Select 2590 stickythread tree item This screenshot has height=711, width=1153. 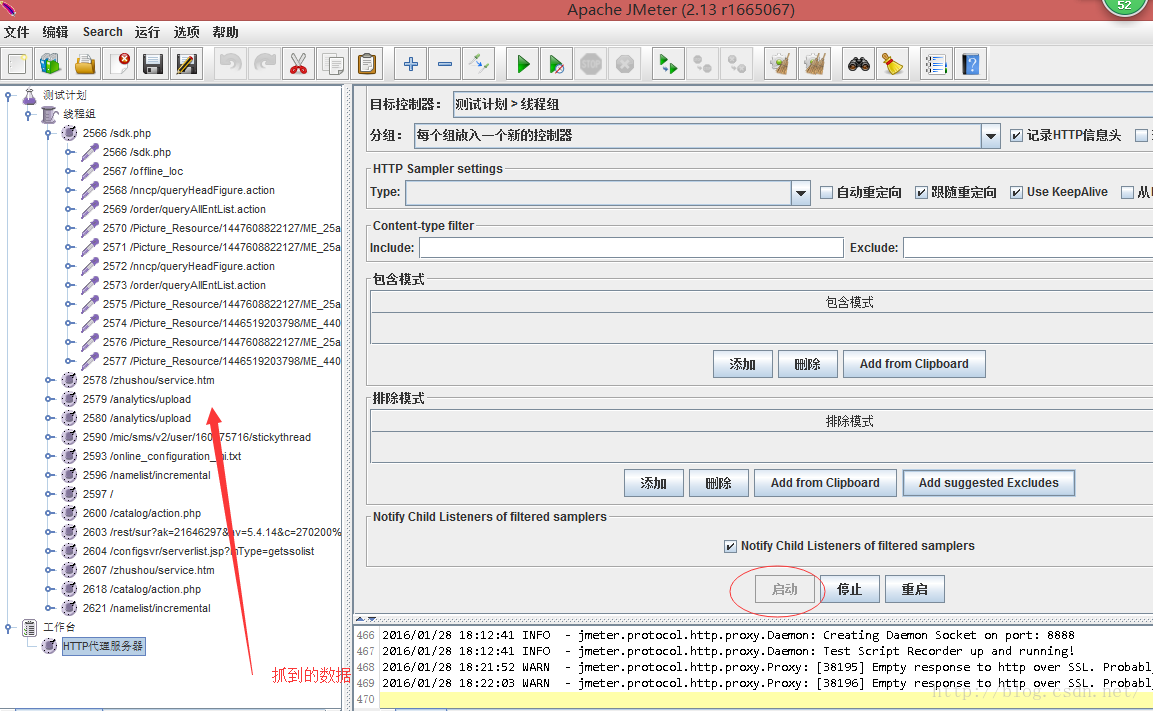[196, 437]
